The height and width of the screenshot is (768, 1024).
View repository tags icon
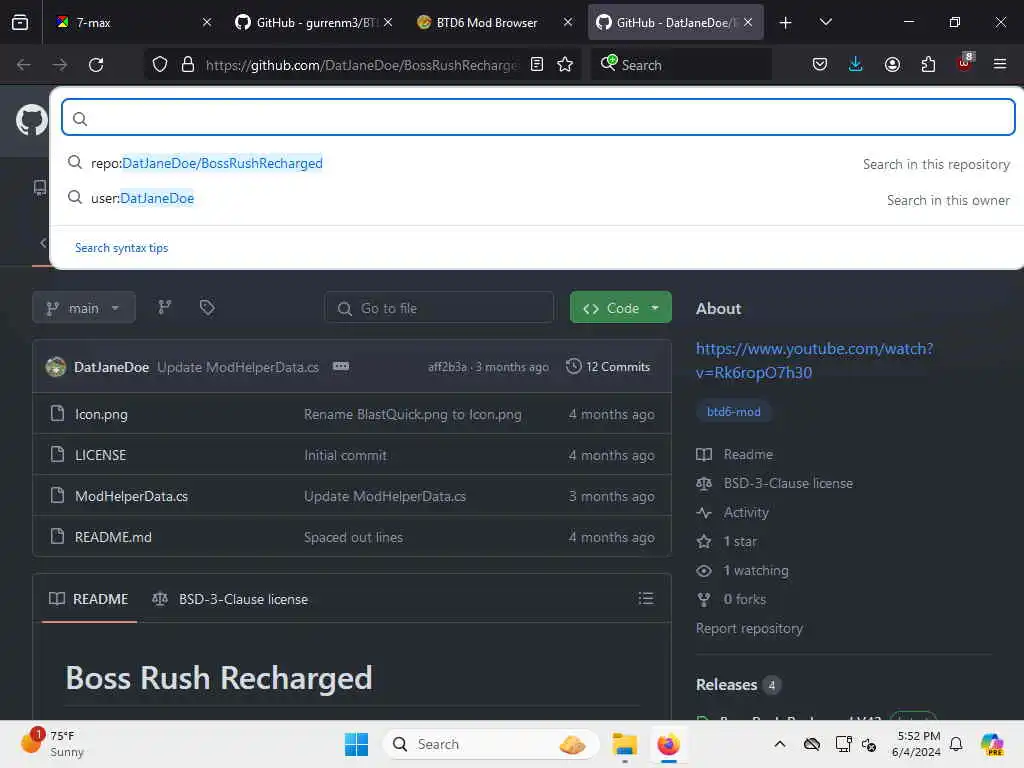coord(207,307)
